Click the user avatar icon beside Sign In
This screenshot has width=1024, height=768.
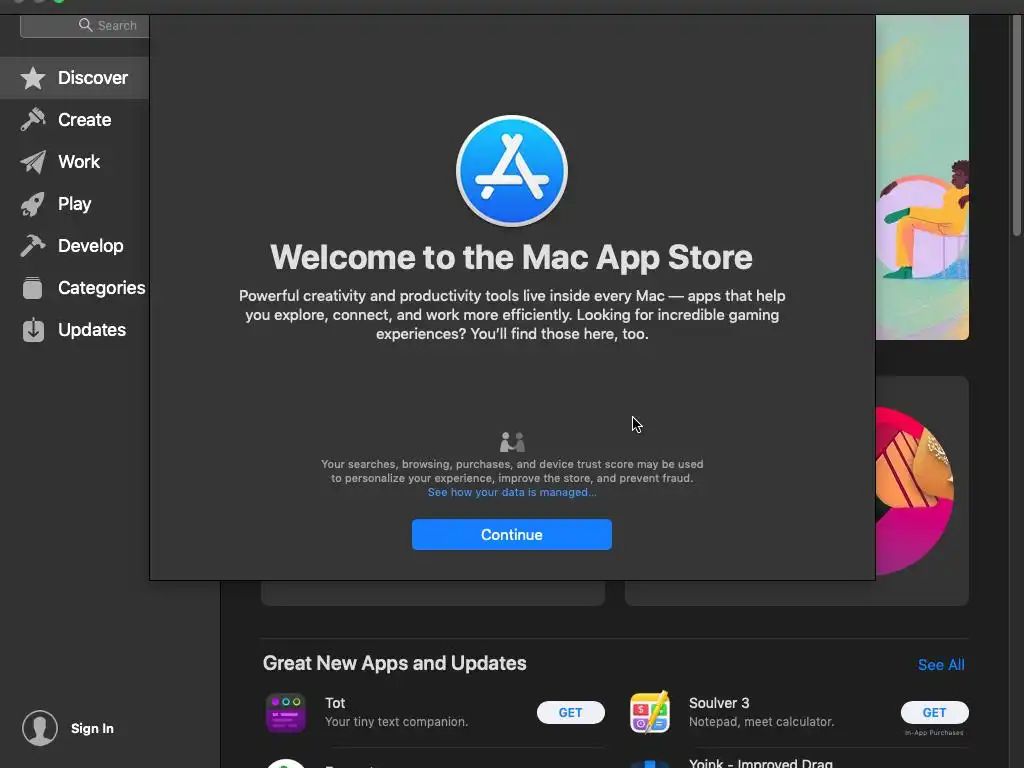coord(40,728)
